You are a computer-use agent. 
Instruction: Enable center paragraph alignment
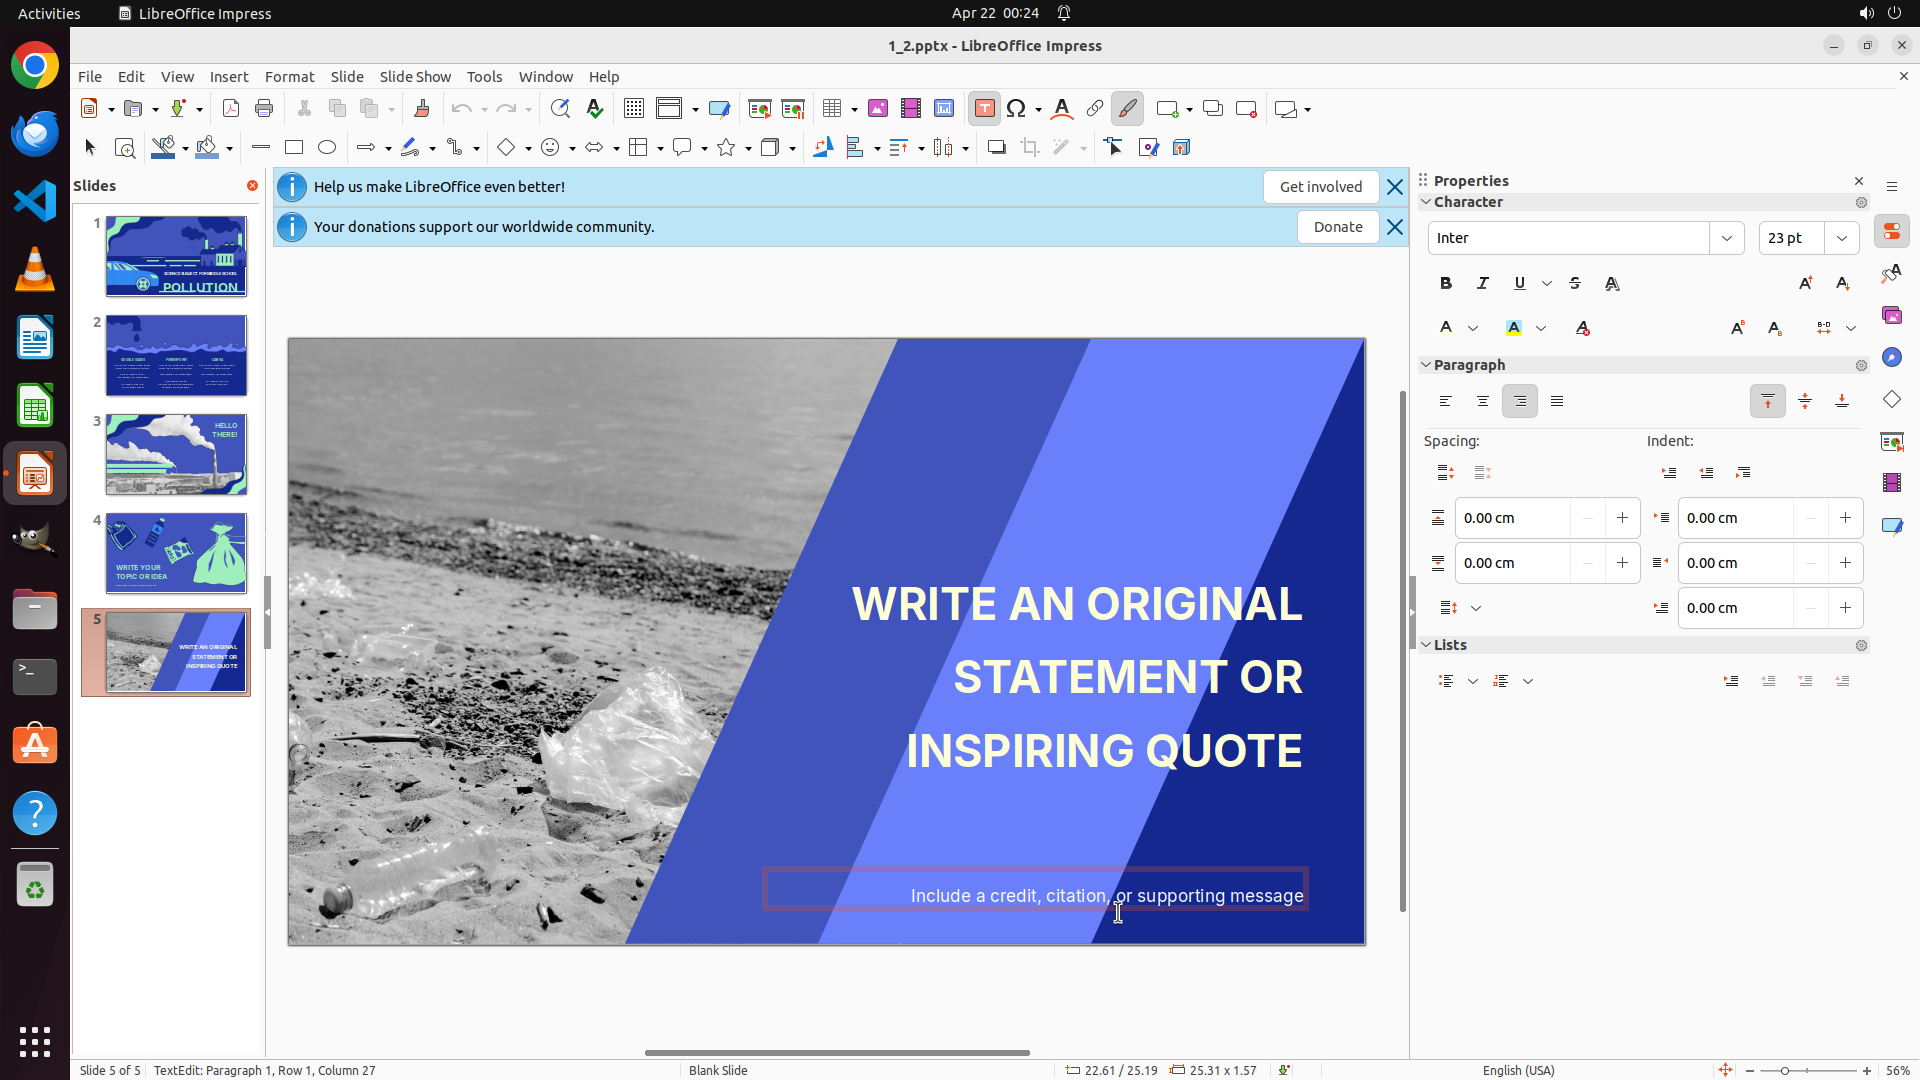click(x=1483, y=402)
